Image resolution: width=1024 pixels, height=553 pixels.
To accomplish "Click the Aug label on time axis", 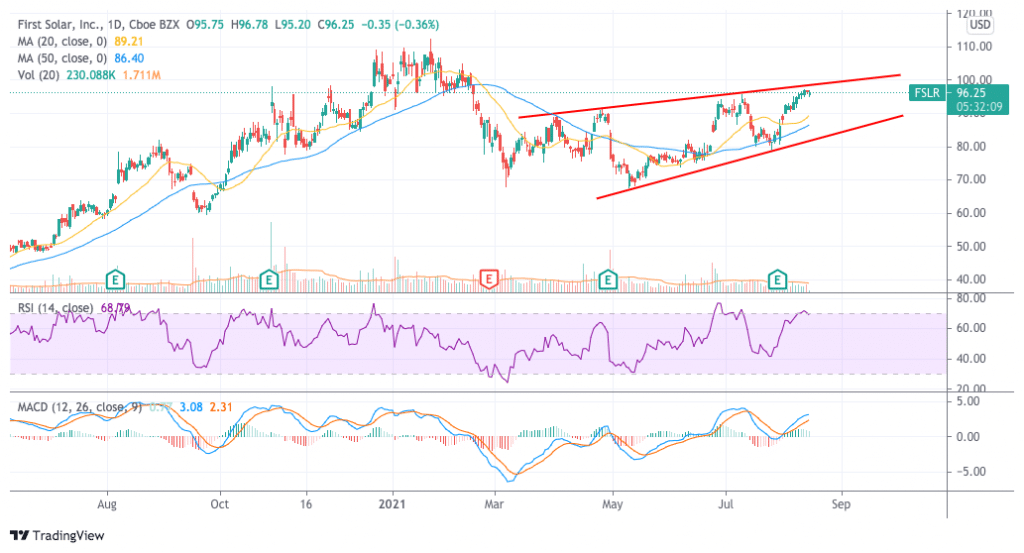I will 107,504.
